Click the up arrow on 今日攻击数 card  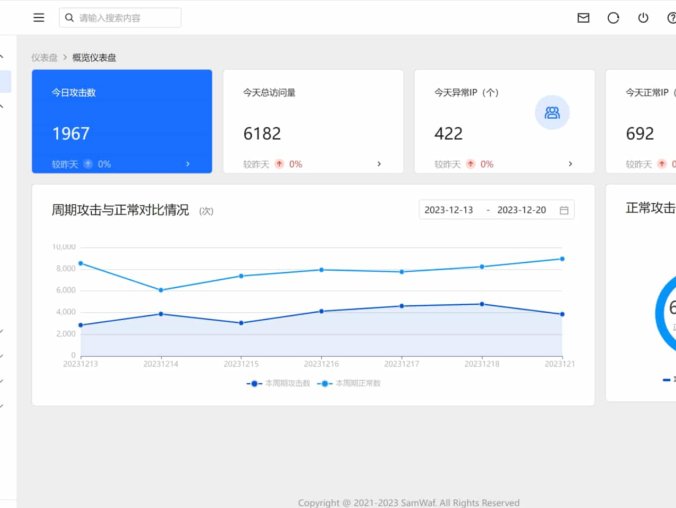(88, 164)
